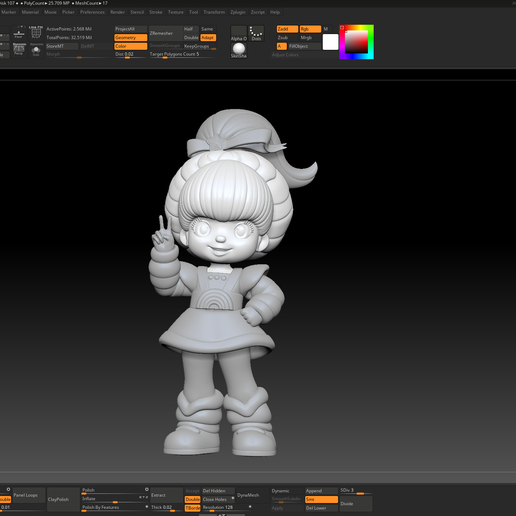
Task: Toggle ZRemesher Double option
Action: pyautogui.click(x=191, y=38)
